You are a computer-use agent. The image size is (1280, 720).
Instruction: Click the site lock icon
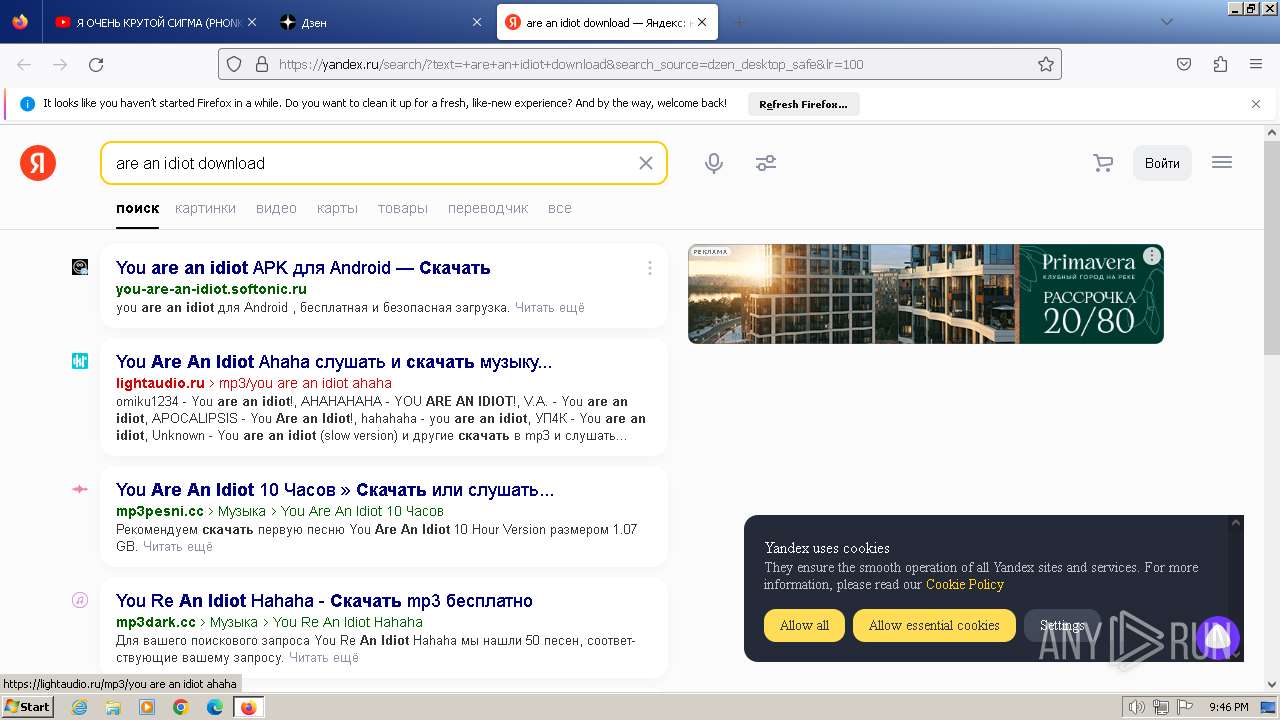[x=262, y=64]
